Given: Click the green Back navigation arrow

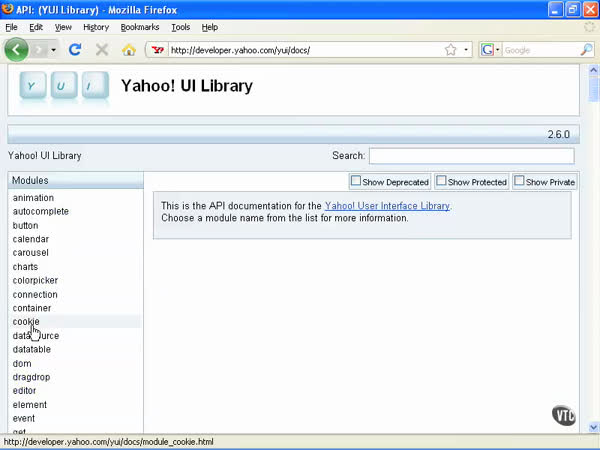Looking at the screenshot, I should 17,49.
